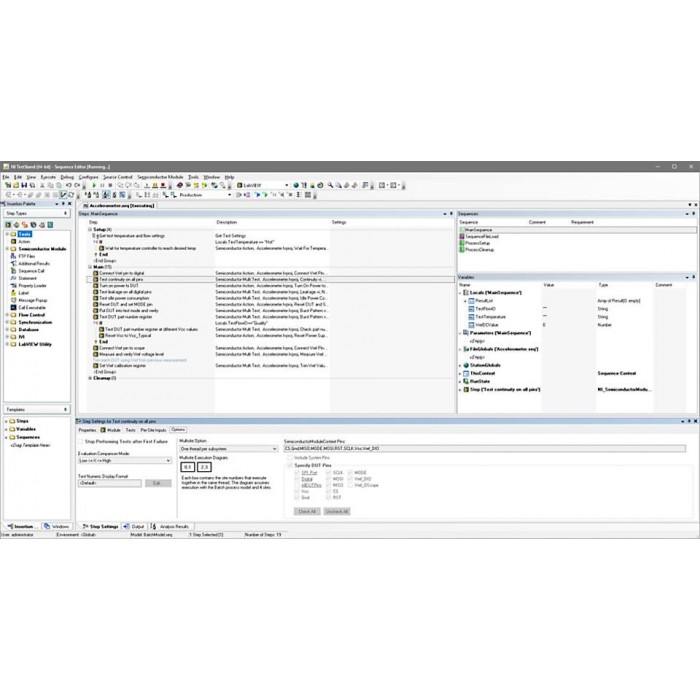The height and width of the screenshot is (700, 700).
Task: Toggle the SCLK pin checkbox
Action: click(329, 472)
